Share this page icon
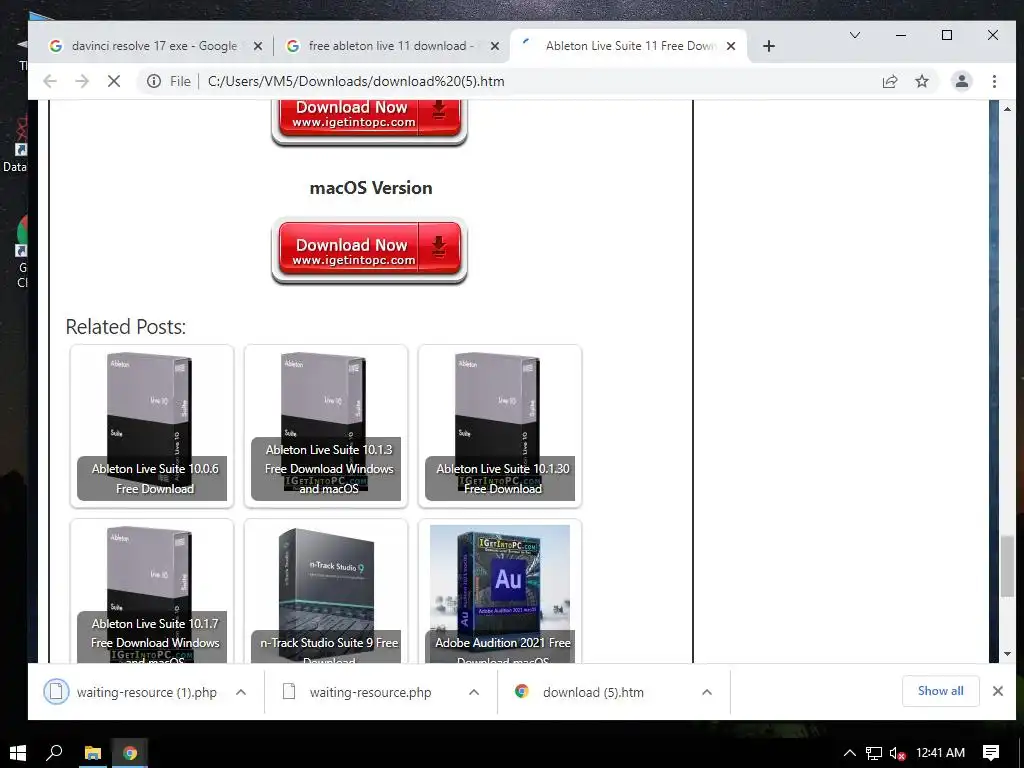Image resolution: width=1024 pixels, height=768 pixels. [889, 81]
